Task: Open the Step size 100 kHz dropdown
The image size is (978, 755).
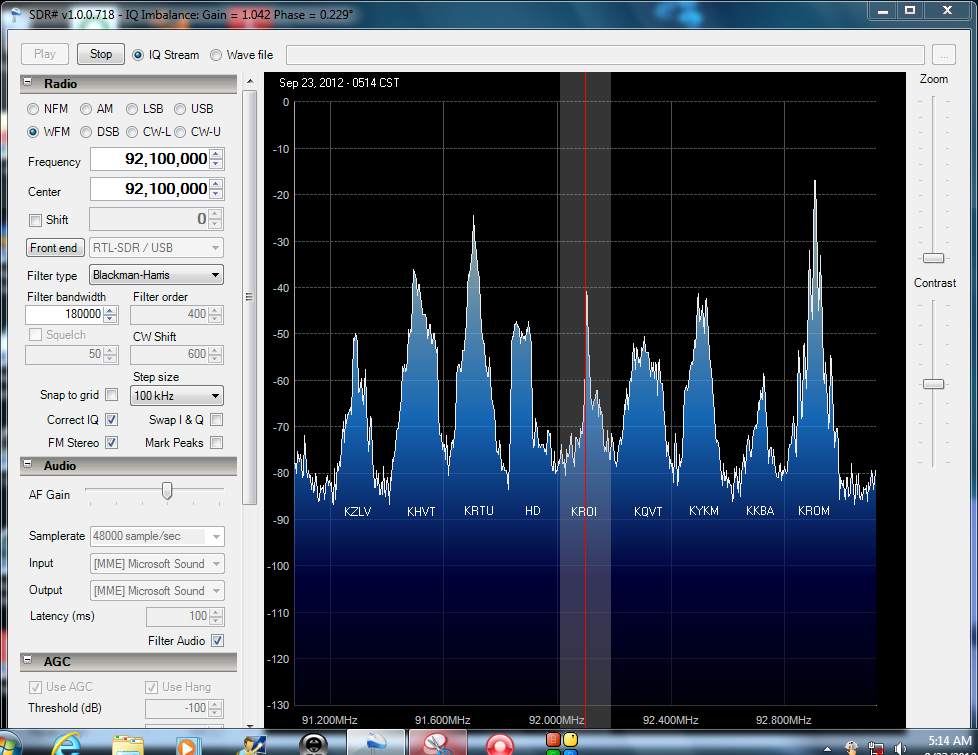Action: 176,396
